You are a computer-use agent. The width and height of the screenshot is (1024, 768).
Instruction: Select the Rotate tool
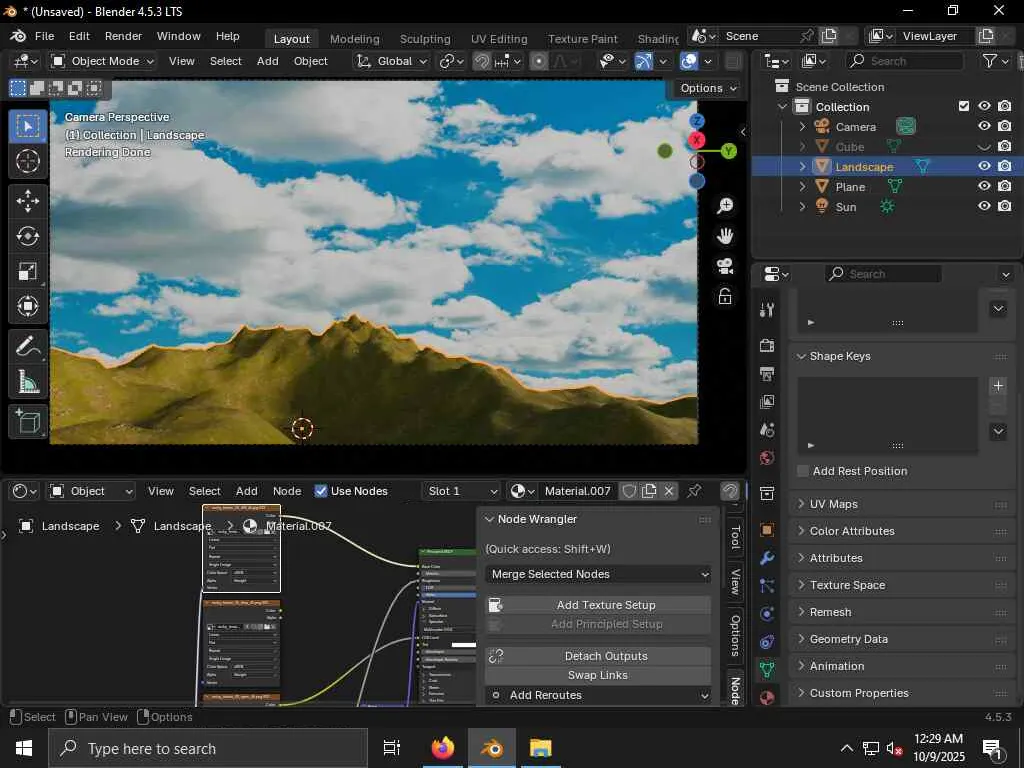click(28, 236)
